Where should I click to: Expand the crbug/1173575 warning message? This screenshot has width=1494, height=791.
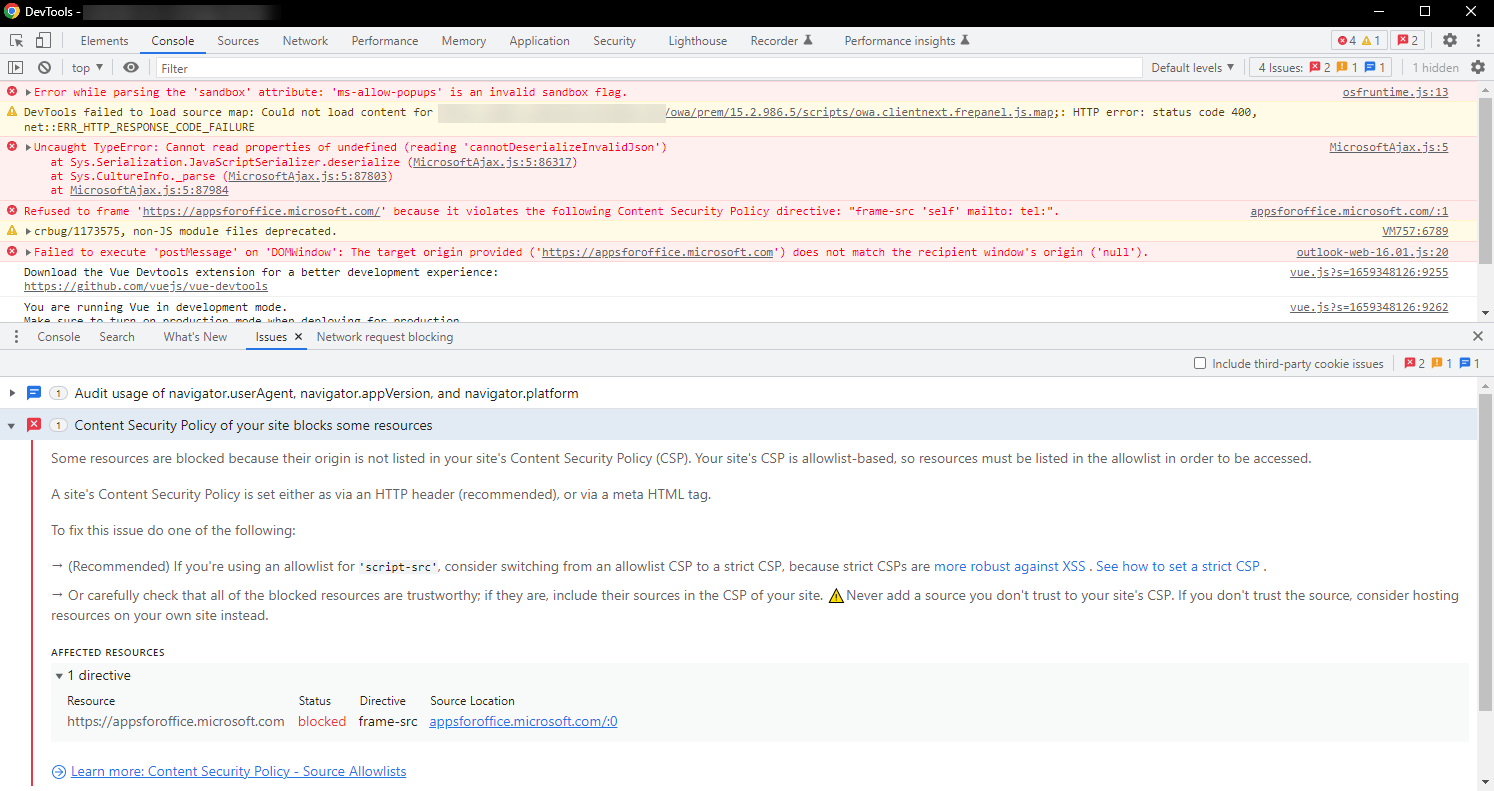[x=29, y=231]
